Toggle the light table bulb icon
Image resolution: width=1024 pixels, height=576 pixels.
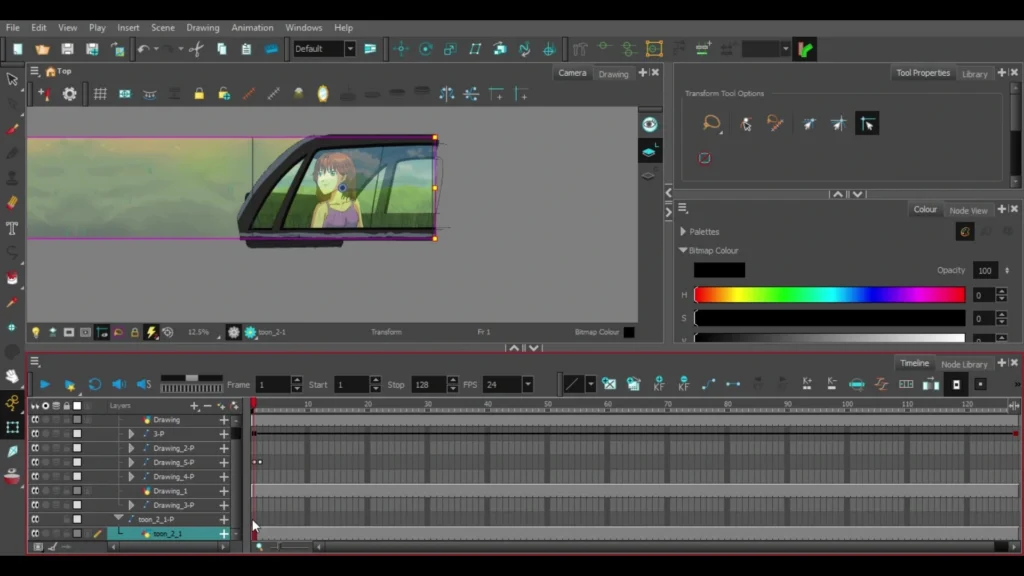[x=36, y=332]
